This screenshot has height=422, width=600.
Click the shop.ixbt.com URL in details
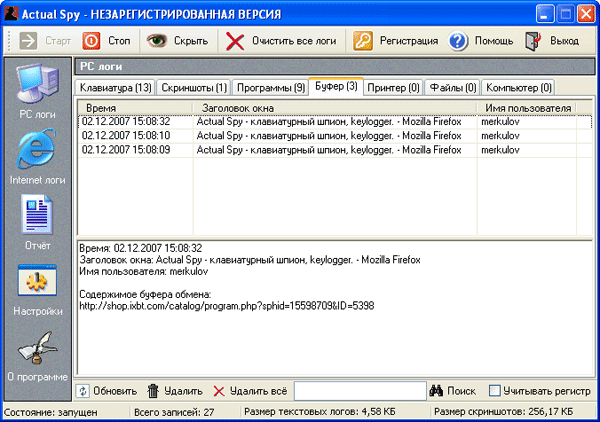[227, 306]
